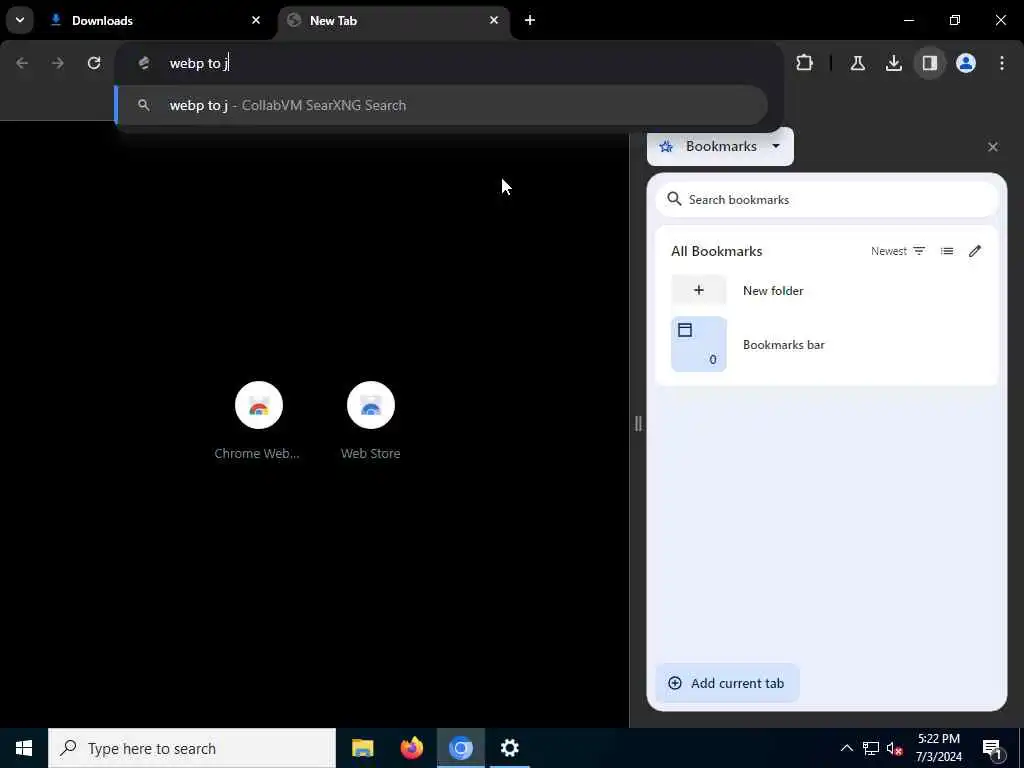Open the clock showing 5:22 PM

[x=939, y=748]
